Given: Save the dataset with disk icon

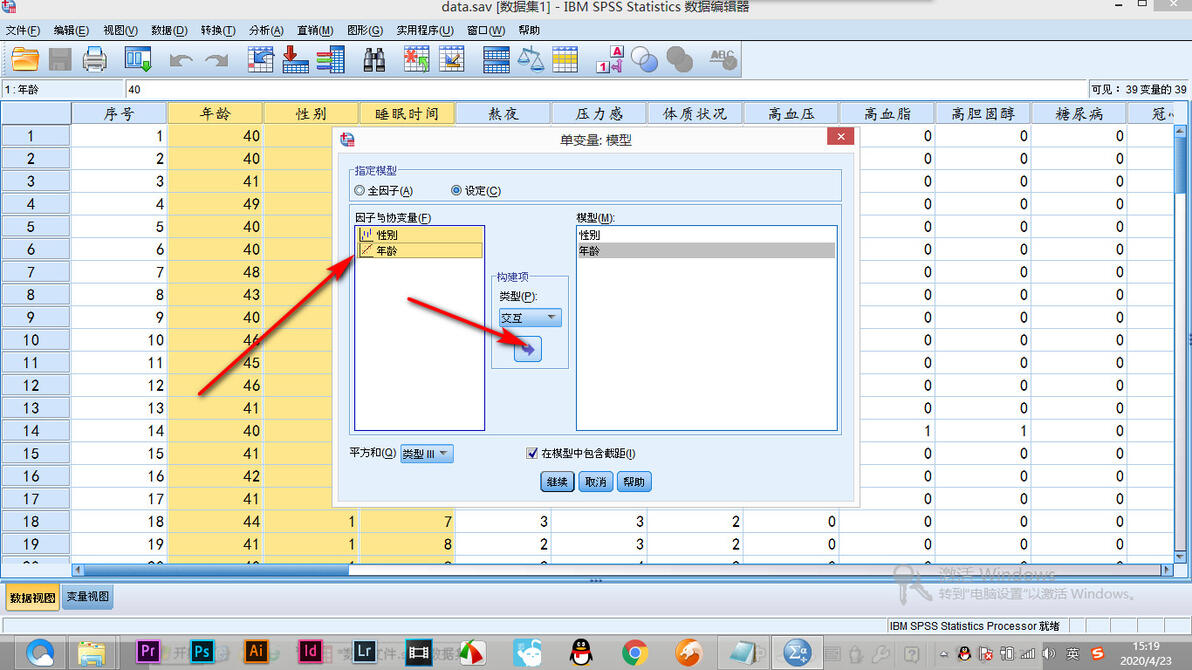Looking at the screenshot, I should point(59,59).
